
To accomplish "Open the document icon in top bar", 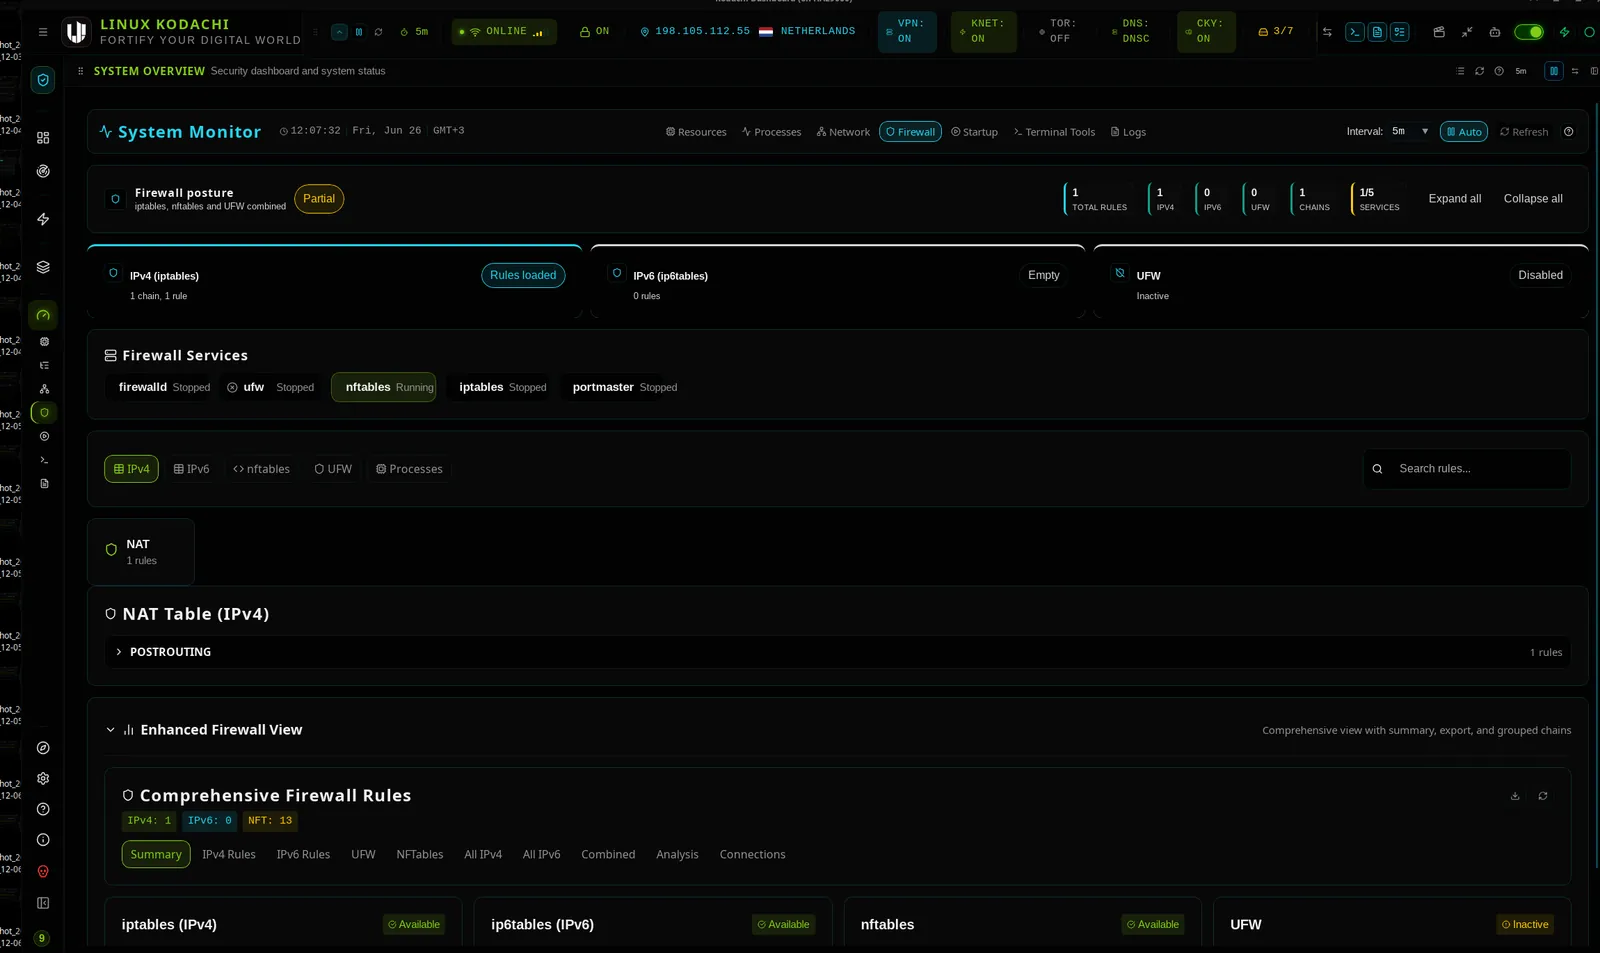I will (1377, 32).
